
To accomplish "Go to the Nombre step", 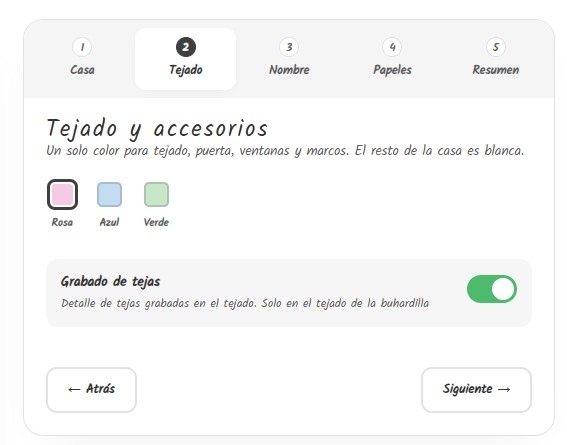I will pos(289,59).
